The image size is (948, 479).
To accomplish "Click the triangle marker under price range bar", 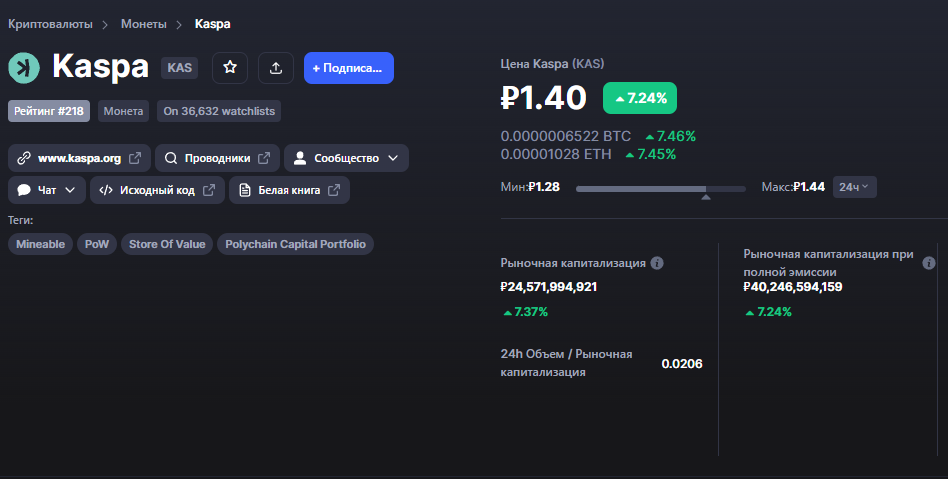I will coord(706,197).
